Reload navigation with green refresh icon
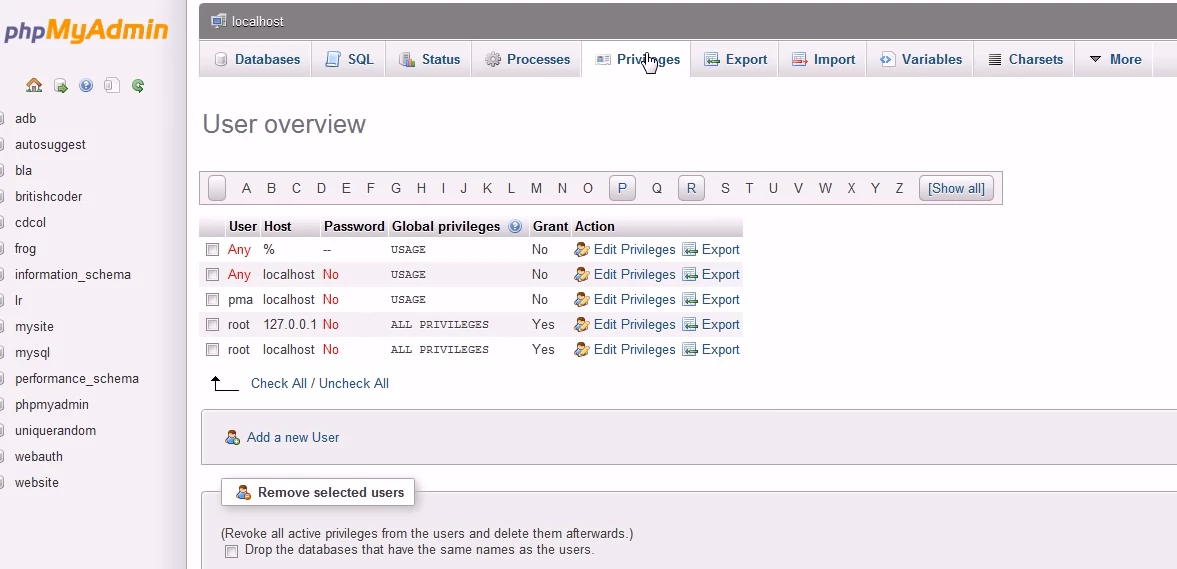This screenshot has height=569, width=1177. (x=137, y=86)
